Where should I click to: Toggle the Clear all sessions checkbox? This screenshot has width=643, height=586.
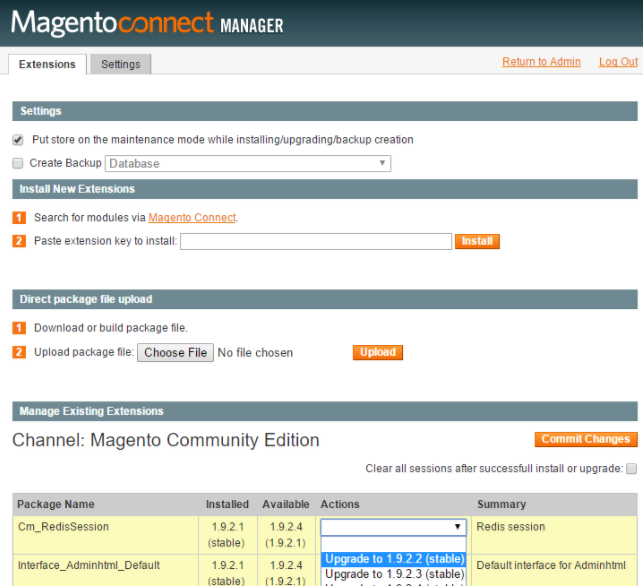coord(631,469)
